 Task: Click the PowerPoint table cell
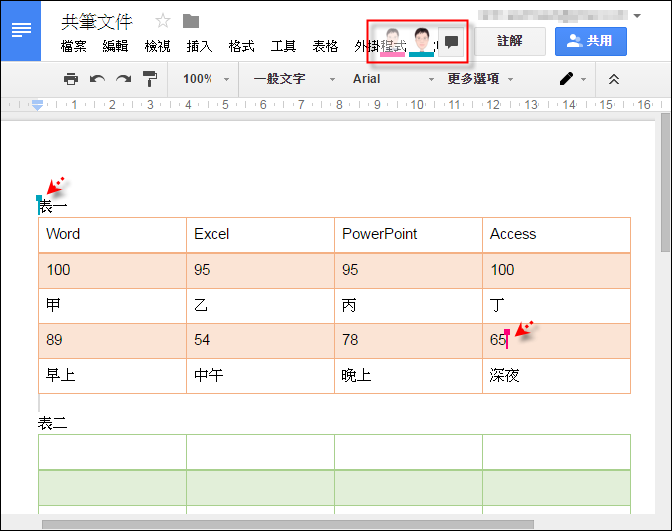(408, 235)
